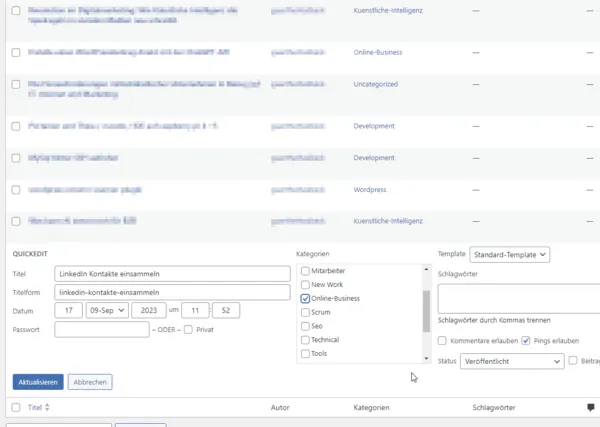Viewport: 600px width, 427px height.
Task: Click the day field showing 17
Action: 68,310
